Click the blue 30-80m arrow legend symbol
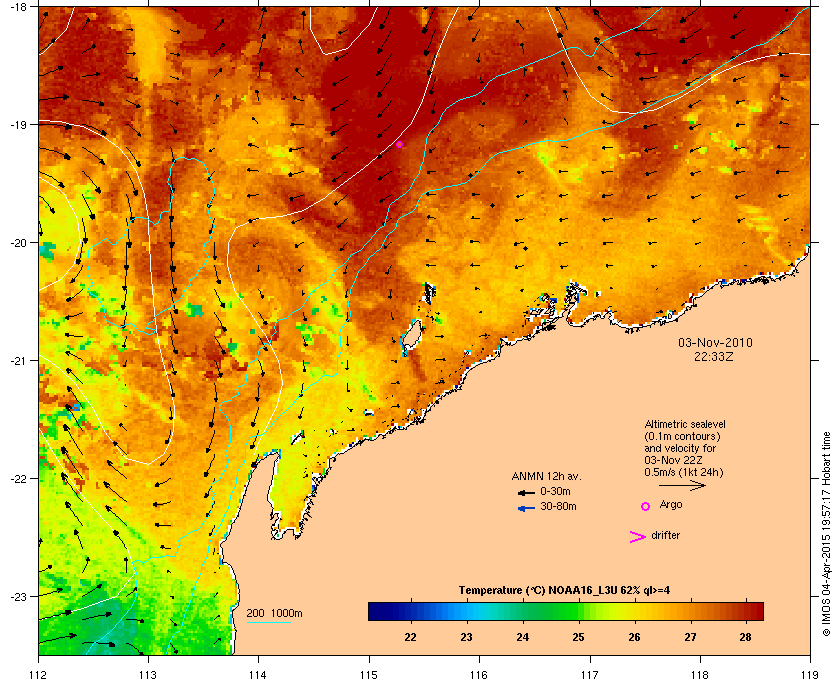The height and width of the screenshot is (680, 840). tap(526, 507)
